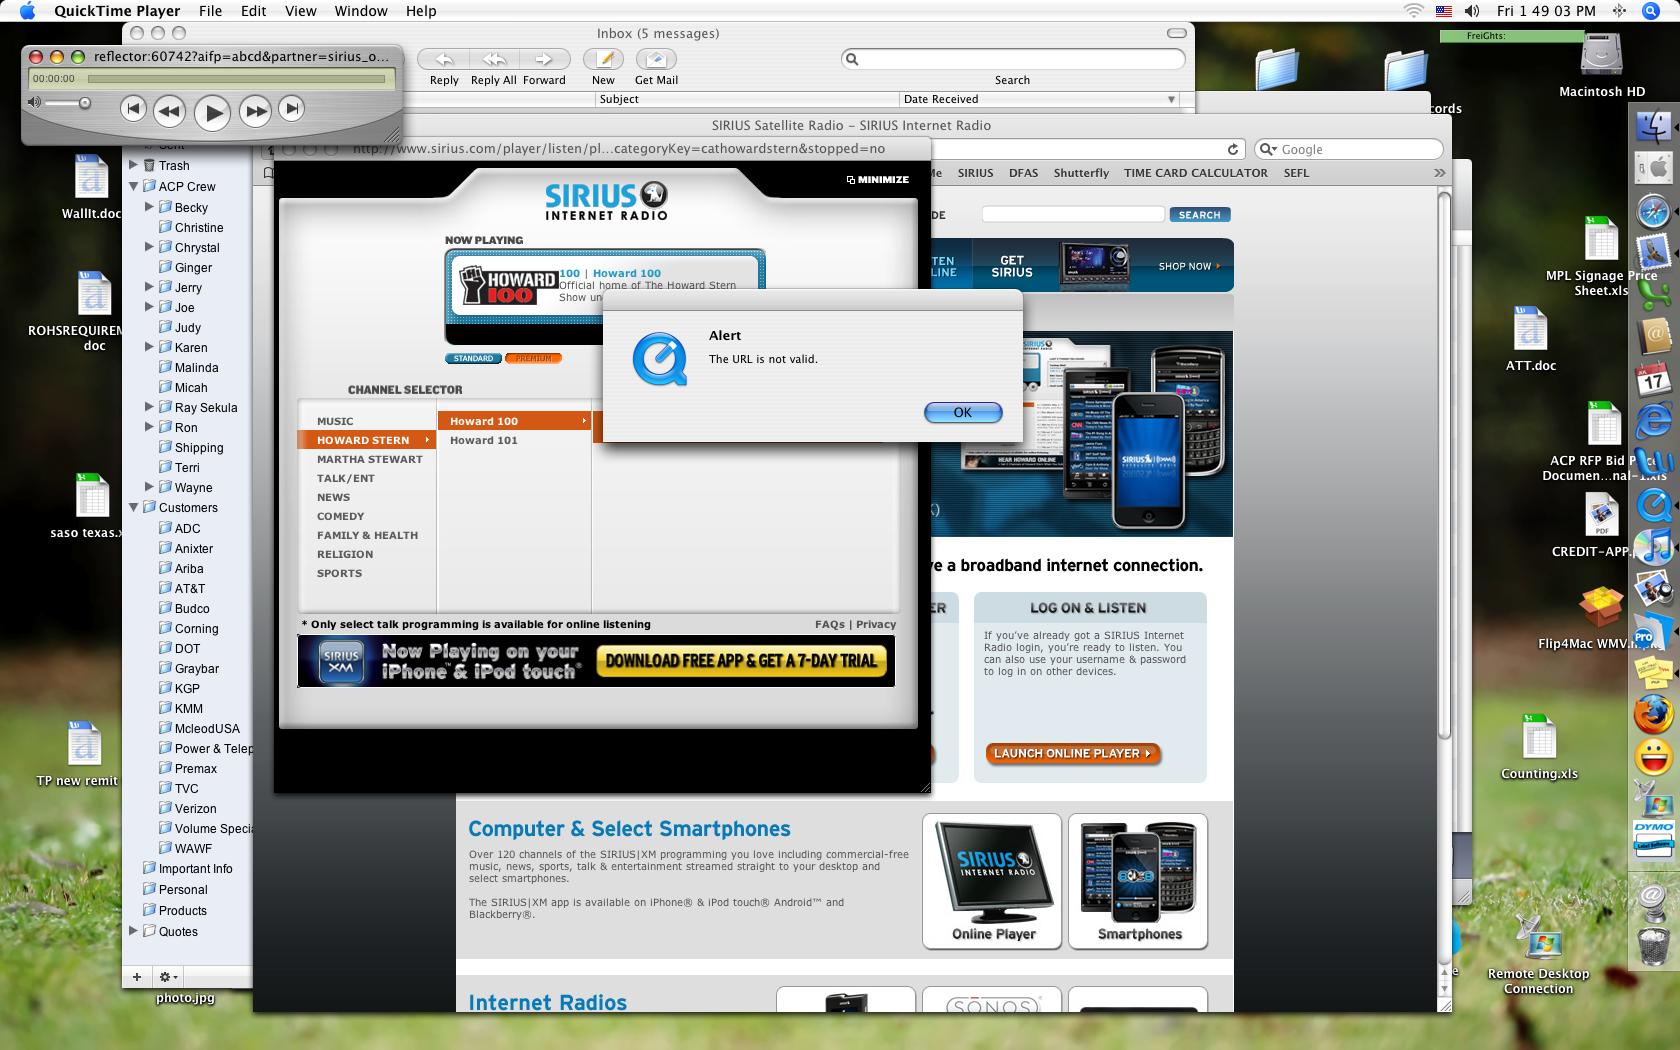This screenshot has width=1680, height=1050.
Task: Reload the Safari page
Action: tap(1233, 149)
